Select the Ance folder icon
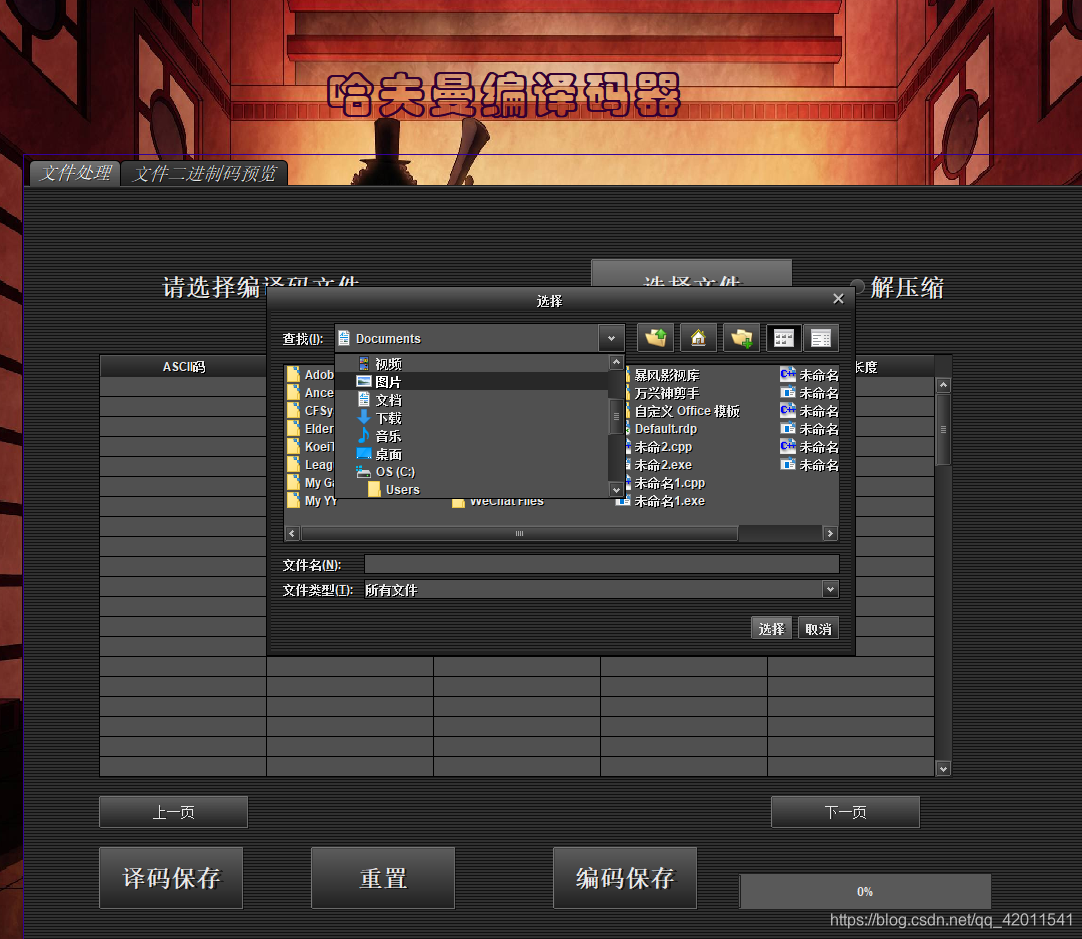 (293, 392)
